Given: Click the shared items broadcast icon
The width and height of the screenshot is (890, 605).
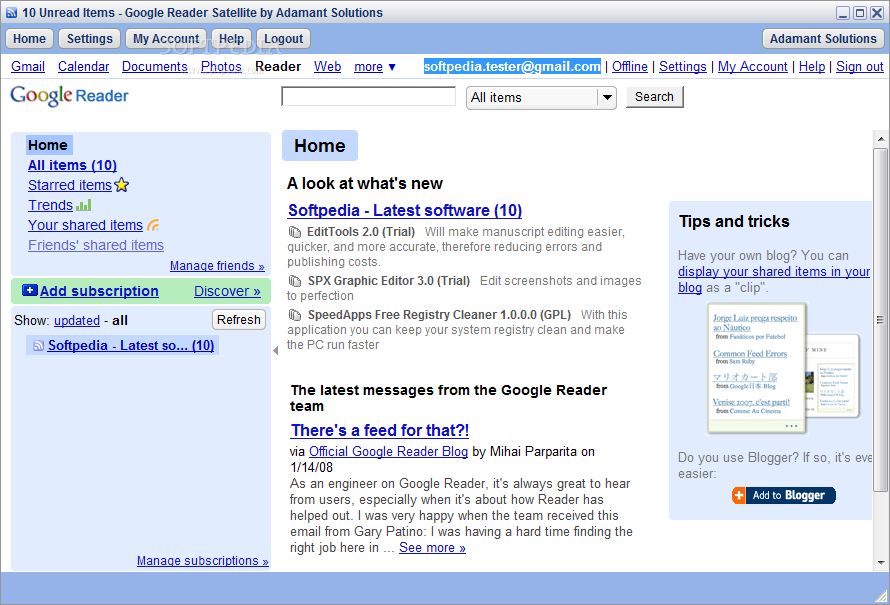Looking at the screenshot, I should click(x=153, y=225).
